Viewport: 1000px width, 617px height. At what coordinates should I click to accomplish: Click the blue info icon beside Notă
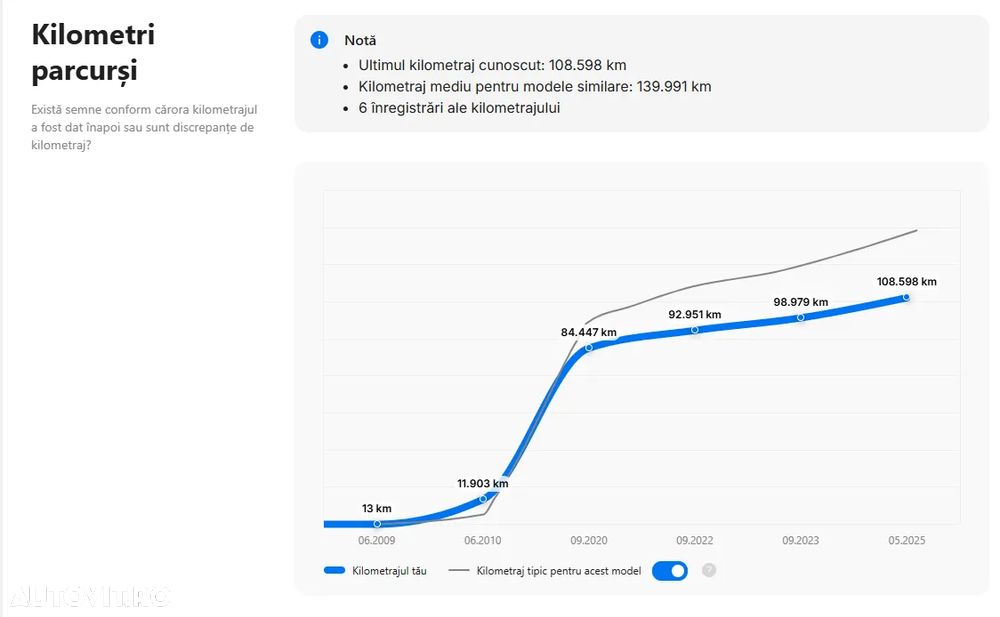(319, 40)
